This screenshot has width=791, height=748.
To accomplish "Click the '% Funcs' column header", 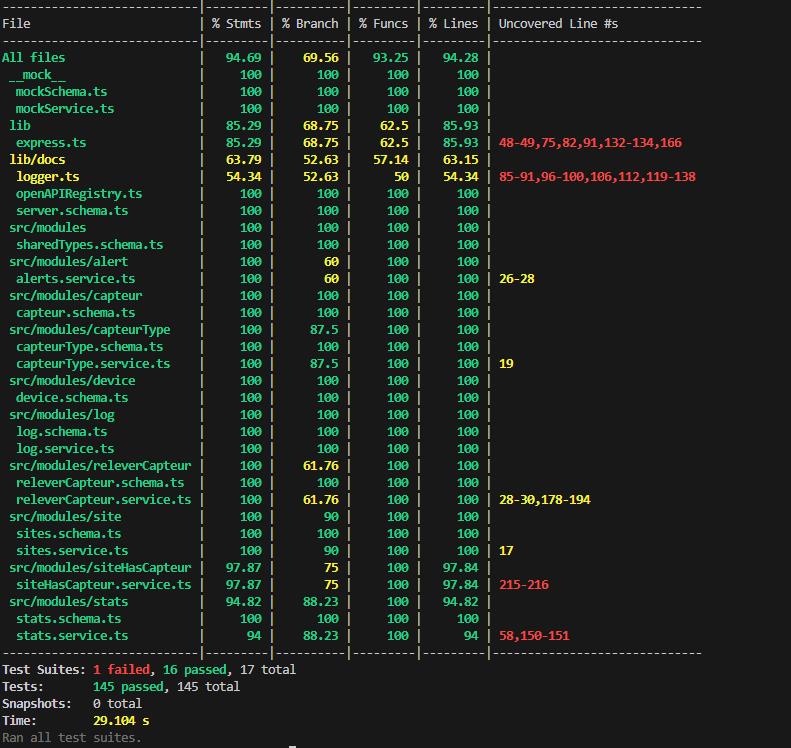I will click(383, 24).
